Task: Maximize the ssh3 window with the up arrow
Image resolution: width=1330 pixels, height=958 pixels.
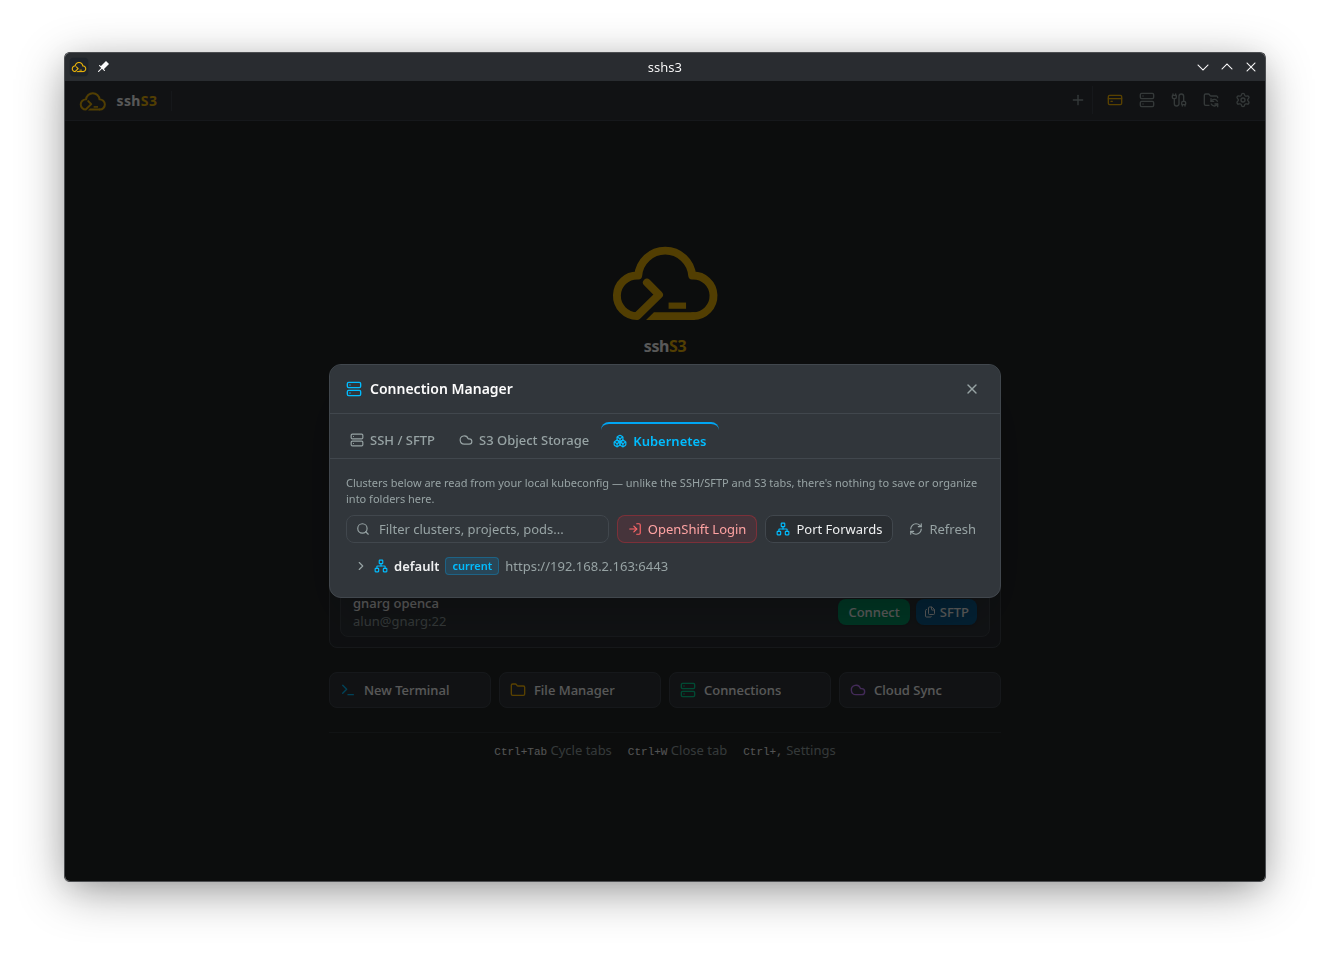Action: [x=1227, y=67]
